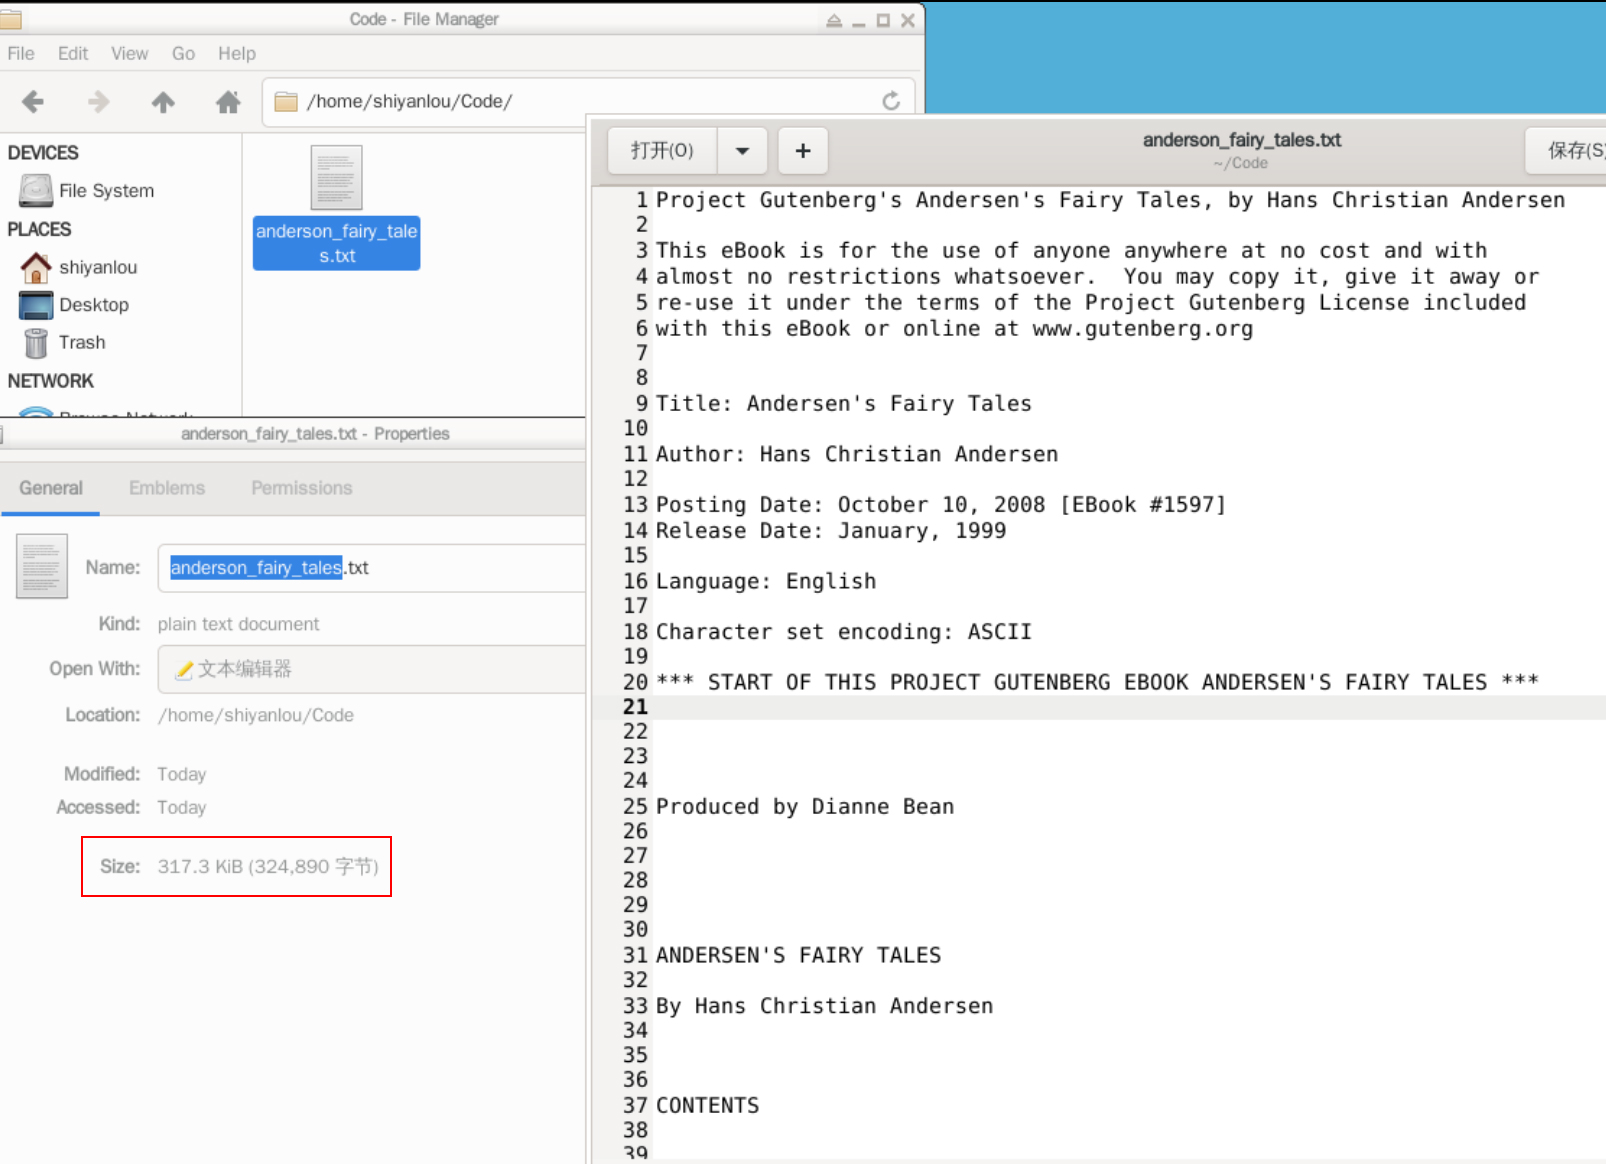Viewport: 1606px width, 1164px height.
Task: Click 'plain text document' Kind value
Action: (238, 624)
